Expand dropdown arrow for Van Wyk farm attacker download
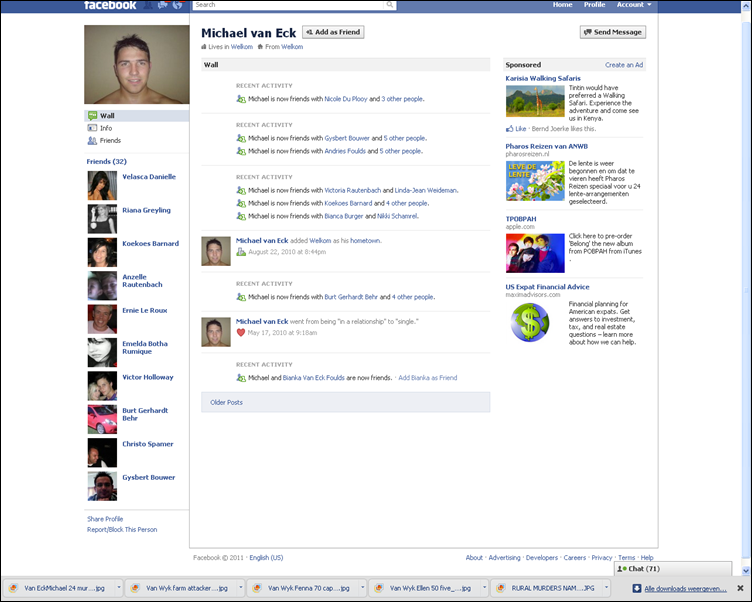752x602 pixels. click(240, 588)
